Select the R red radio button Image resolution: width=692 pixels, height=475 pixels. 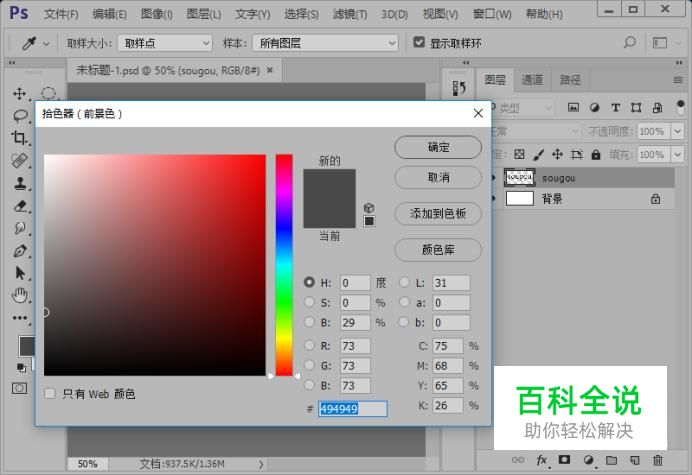click(309, 345)
